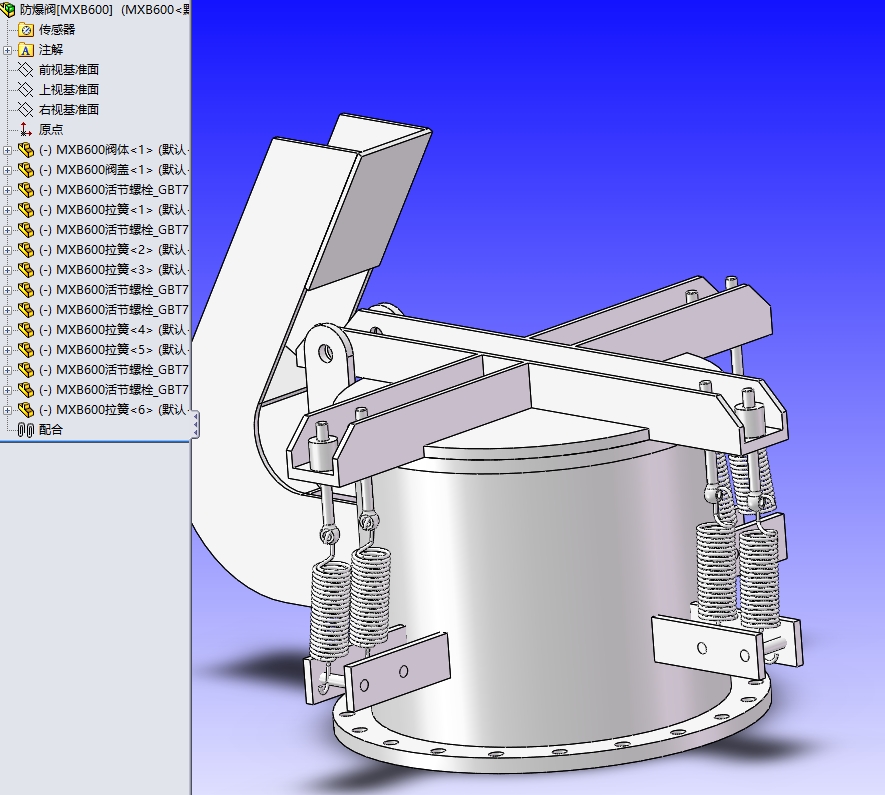Select the (-) MXB600拉簧<2> row text
The height and width of the screenshot is (795, 885).
coord(113,250)
